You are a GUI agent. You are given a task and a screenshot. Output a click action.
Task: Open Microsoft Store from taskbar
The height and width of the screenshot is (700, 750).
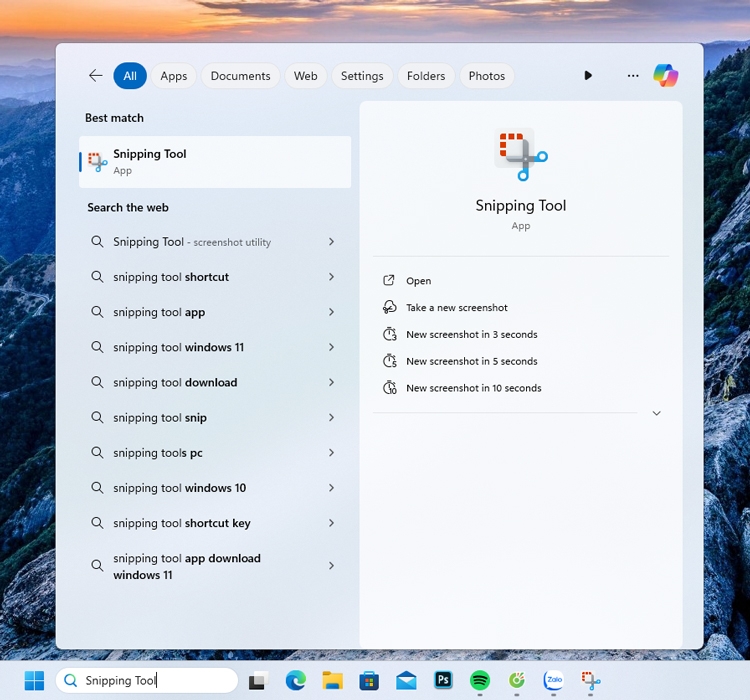pyautogui.click(x=369, y=680)
